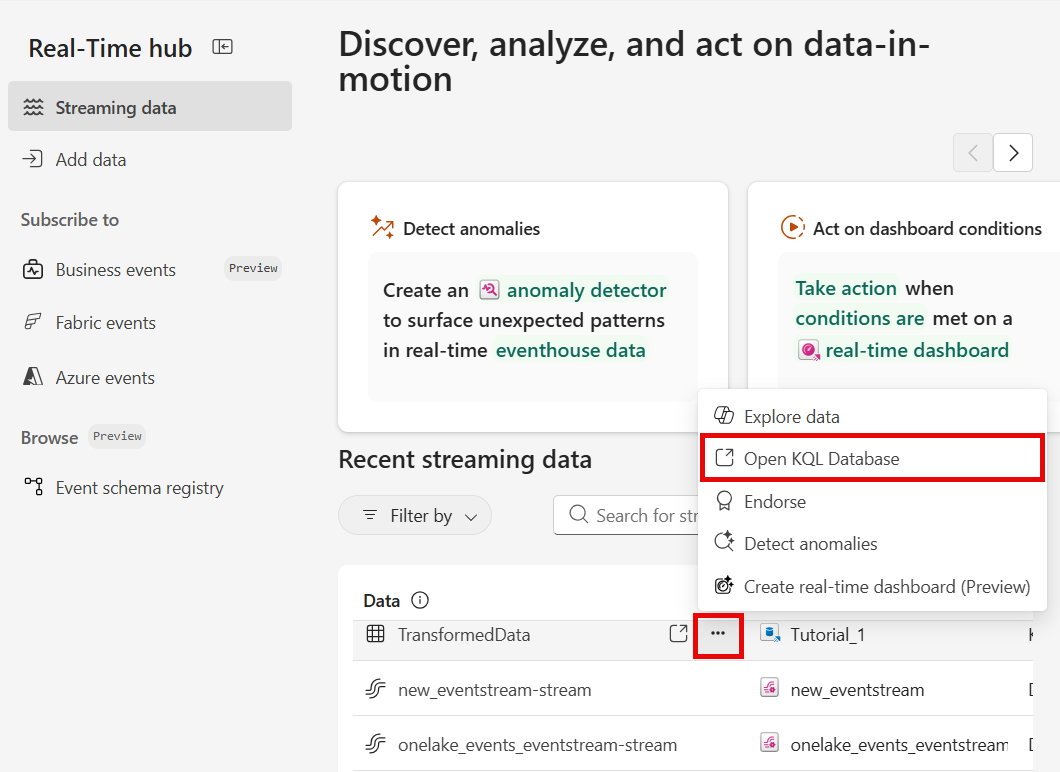Viewport: 1060px width, 772px height.
Task: Click the right carousel arrow
Action: (1012, 152)
